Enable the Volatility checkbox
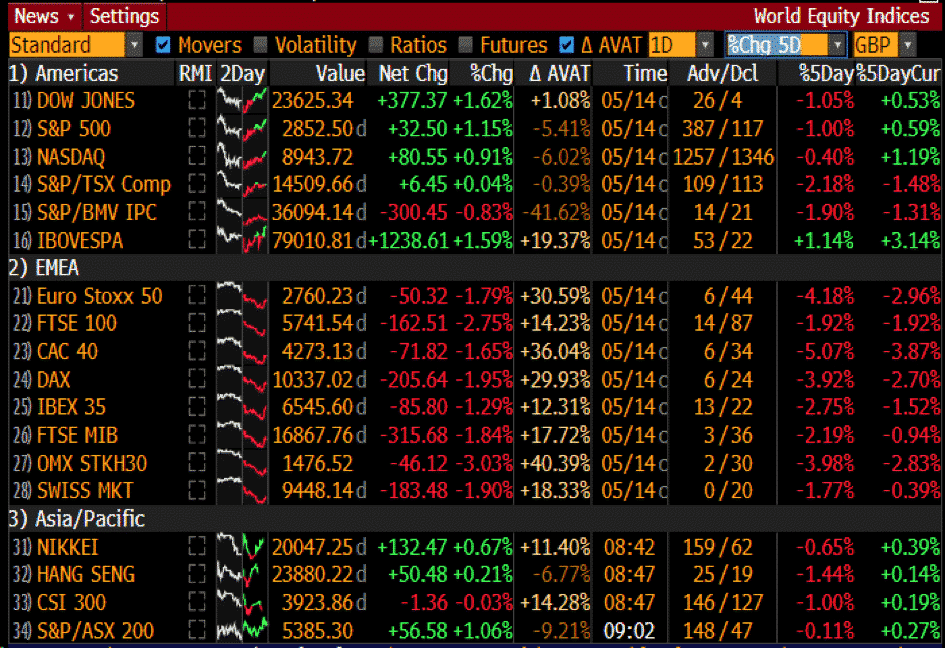 [260, 45]
